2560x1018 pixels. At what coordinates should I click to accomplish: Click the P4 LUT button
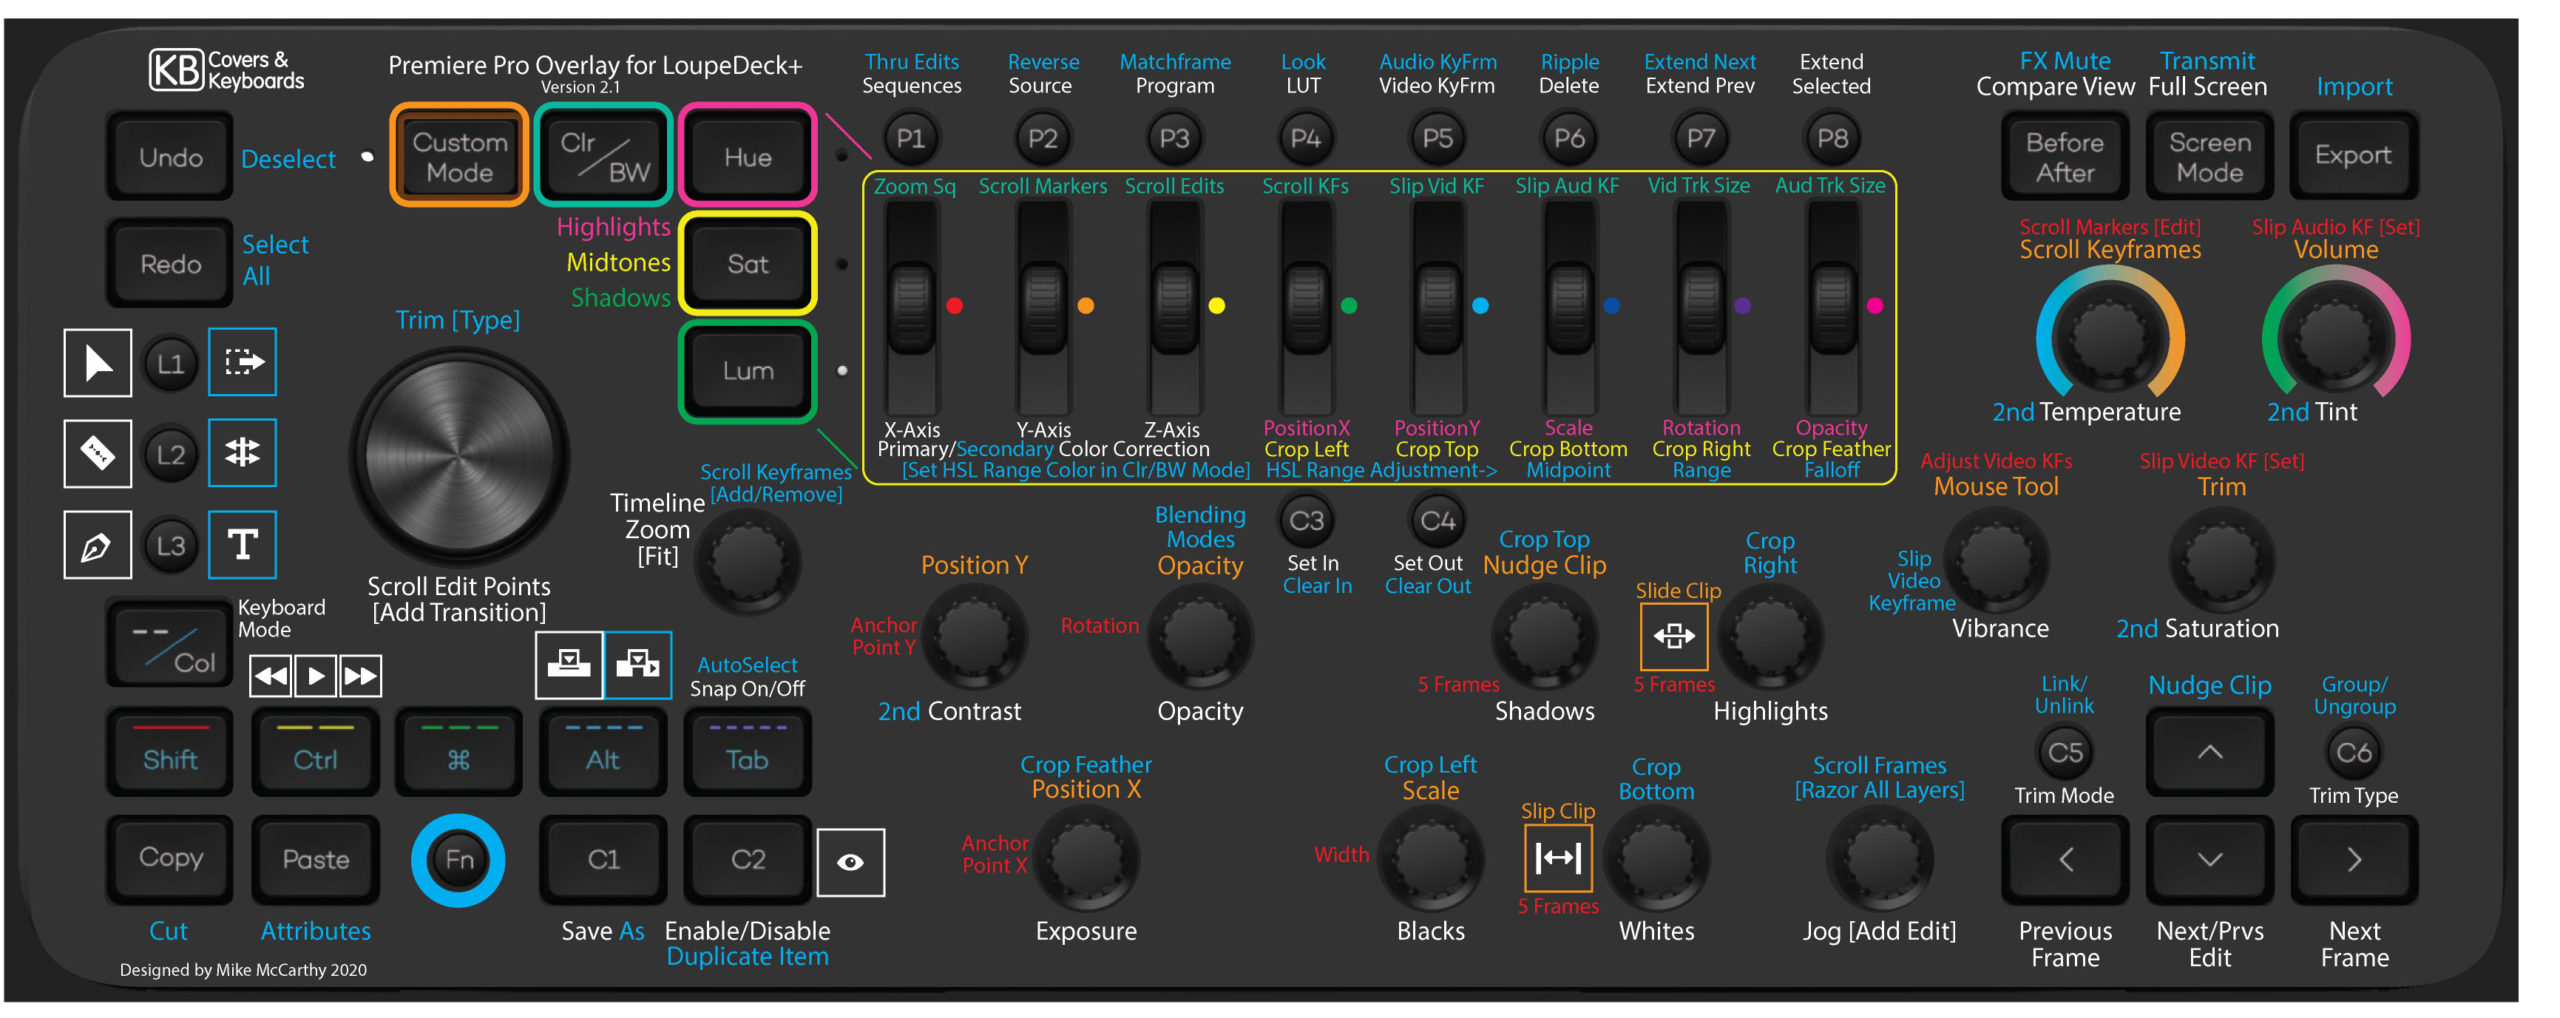click(x=1305, y=138)
